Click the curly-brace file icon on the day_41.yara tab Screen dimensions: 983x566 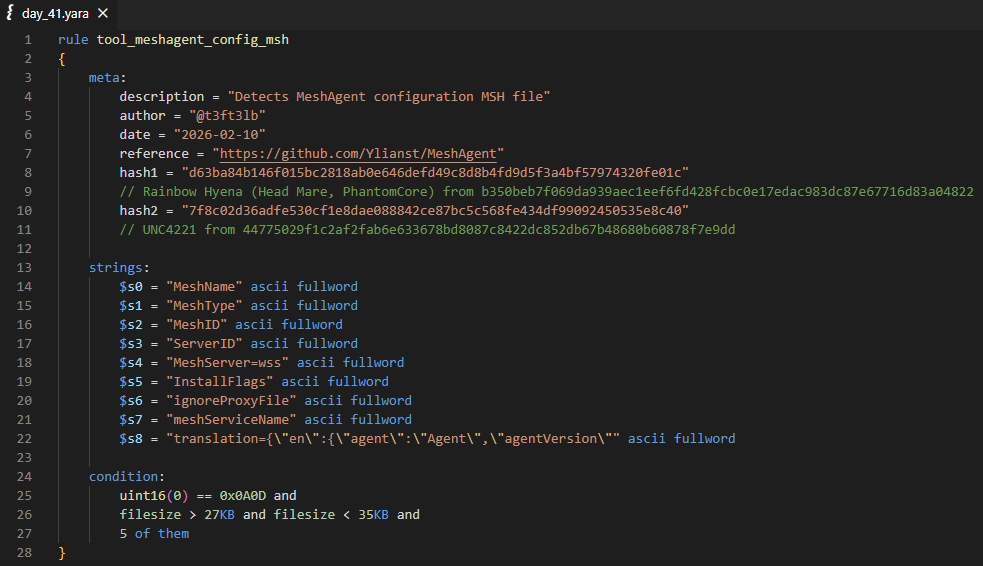coord(10,13)
